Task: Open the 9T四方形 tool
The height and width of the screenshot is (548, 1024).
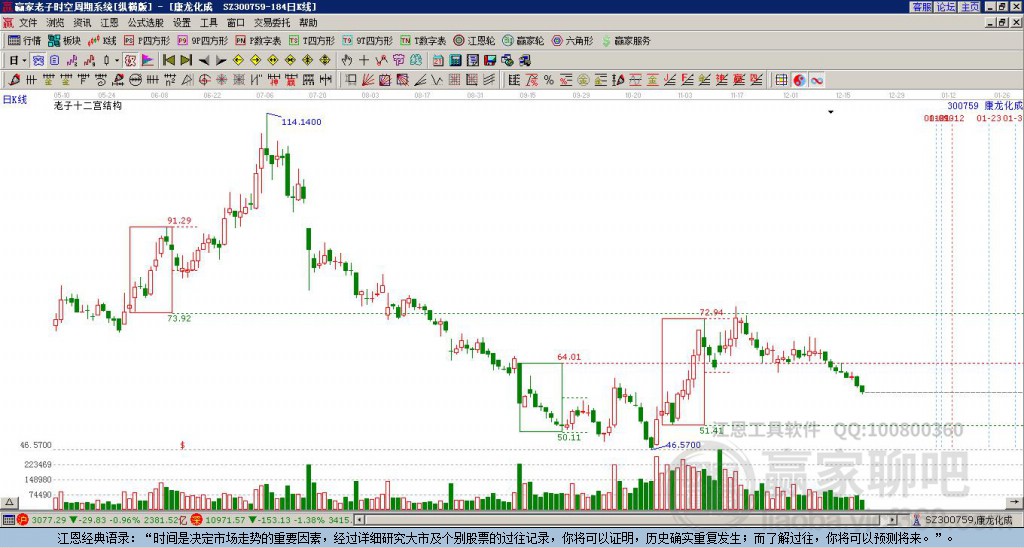Action: [x=367, y=40]
